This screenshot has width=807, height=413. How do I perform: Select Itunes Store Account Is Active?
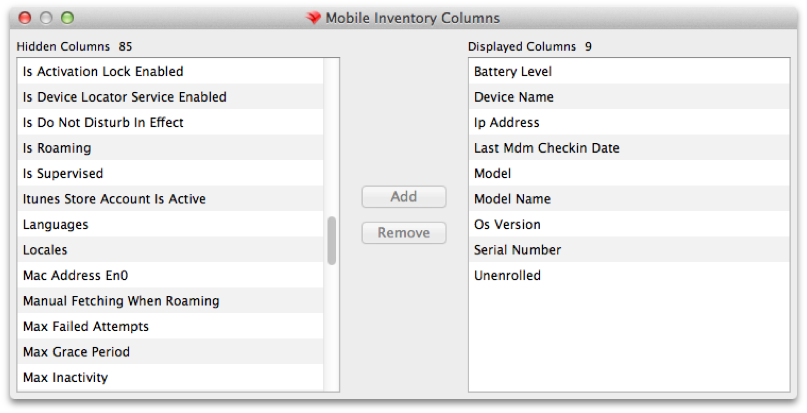click(170, 199)
